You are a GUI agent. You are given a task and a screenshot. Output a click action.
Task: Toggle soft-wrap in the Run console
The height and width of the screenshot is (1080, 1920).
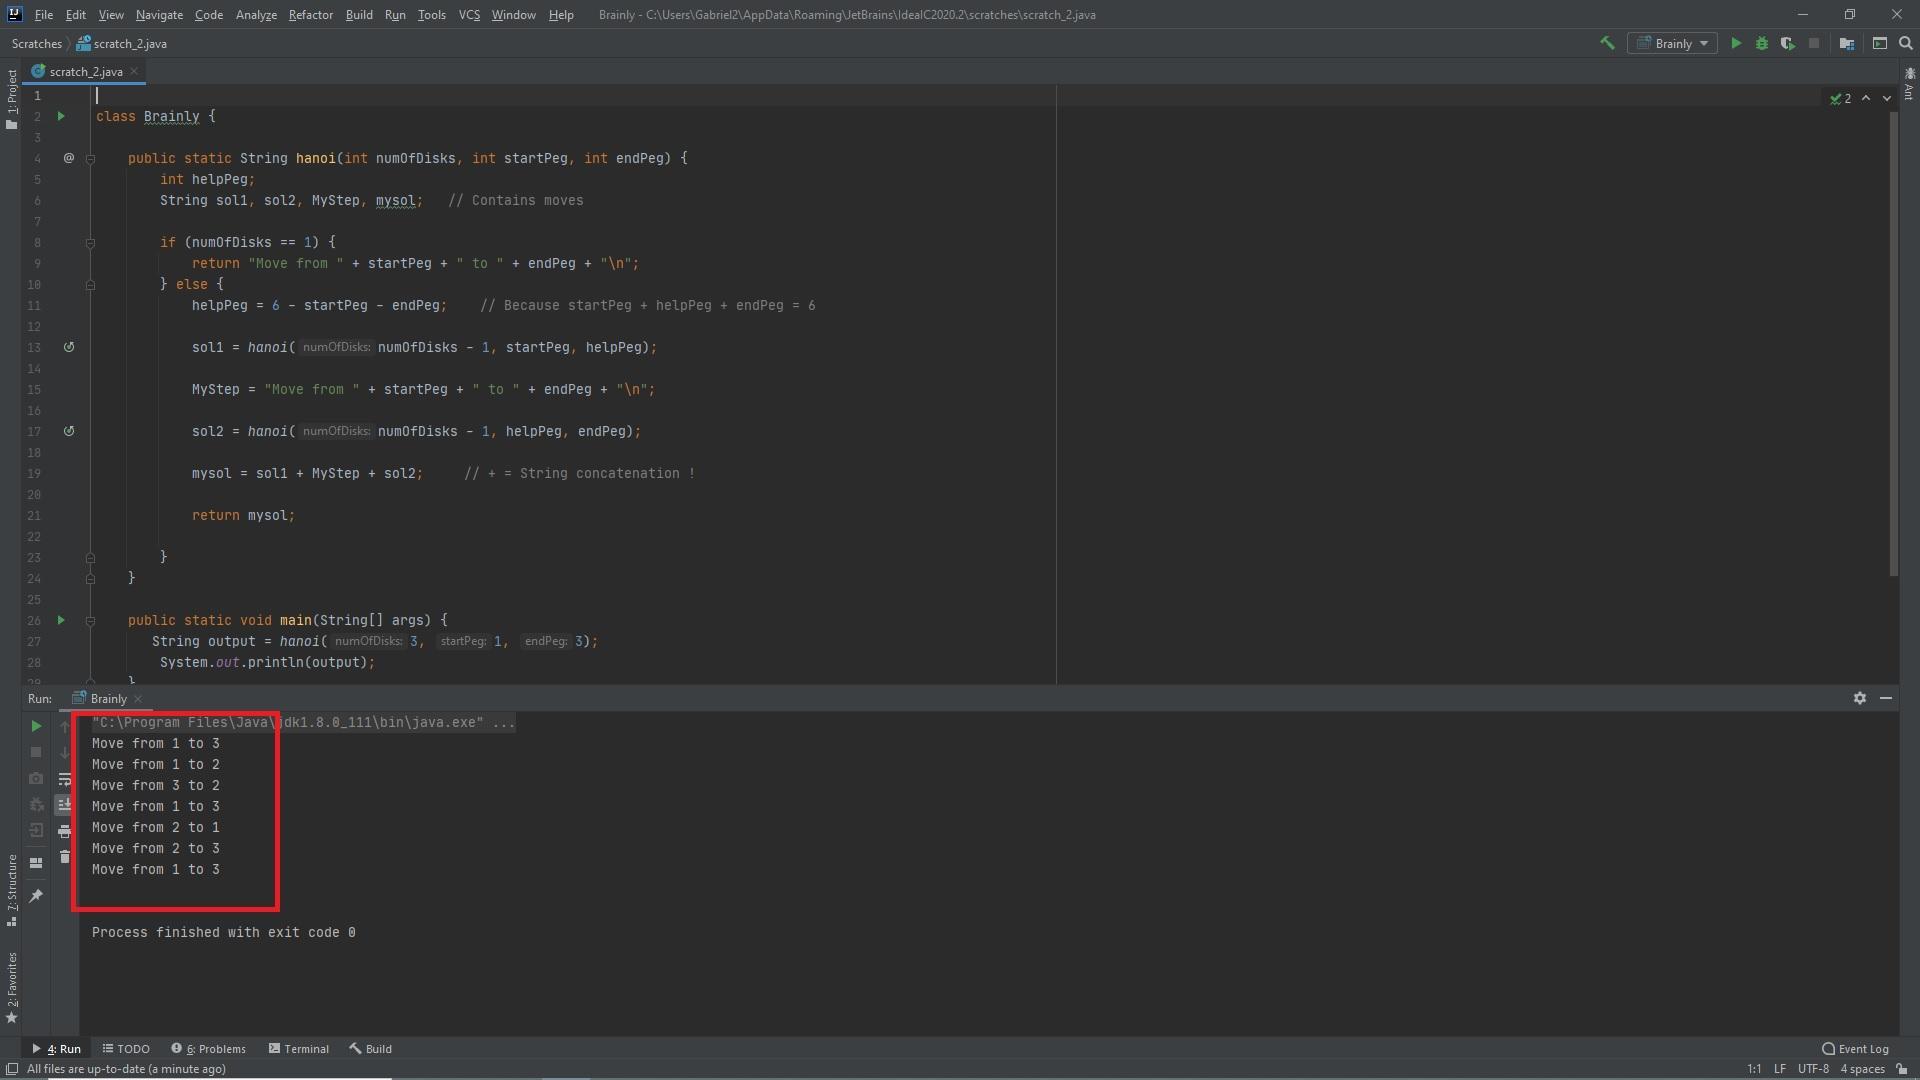pos(65,779)
